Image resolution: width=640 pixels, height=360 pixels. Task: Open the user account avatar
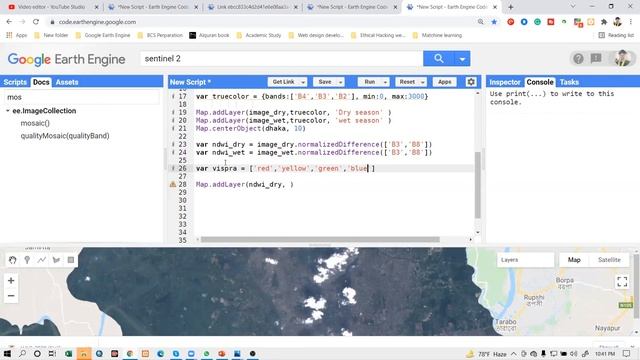coord(622,58)
